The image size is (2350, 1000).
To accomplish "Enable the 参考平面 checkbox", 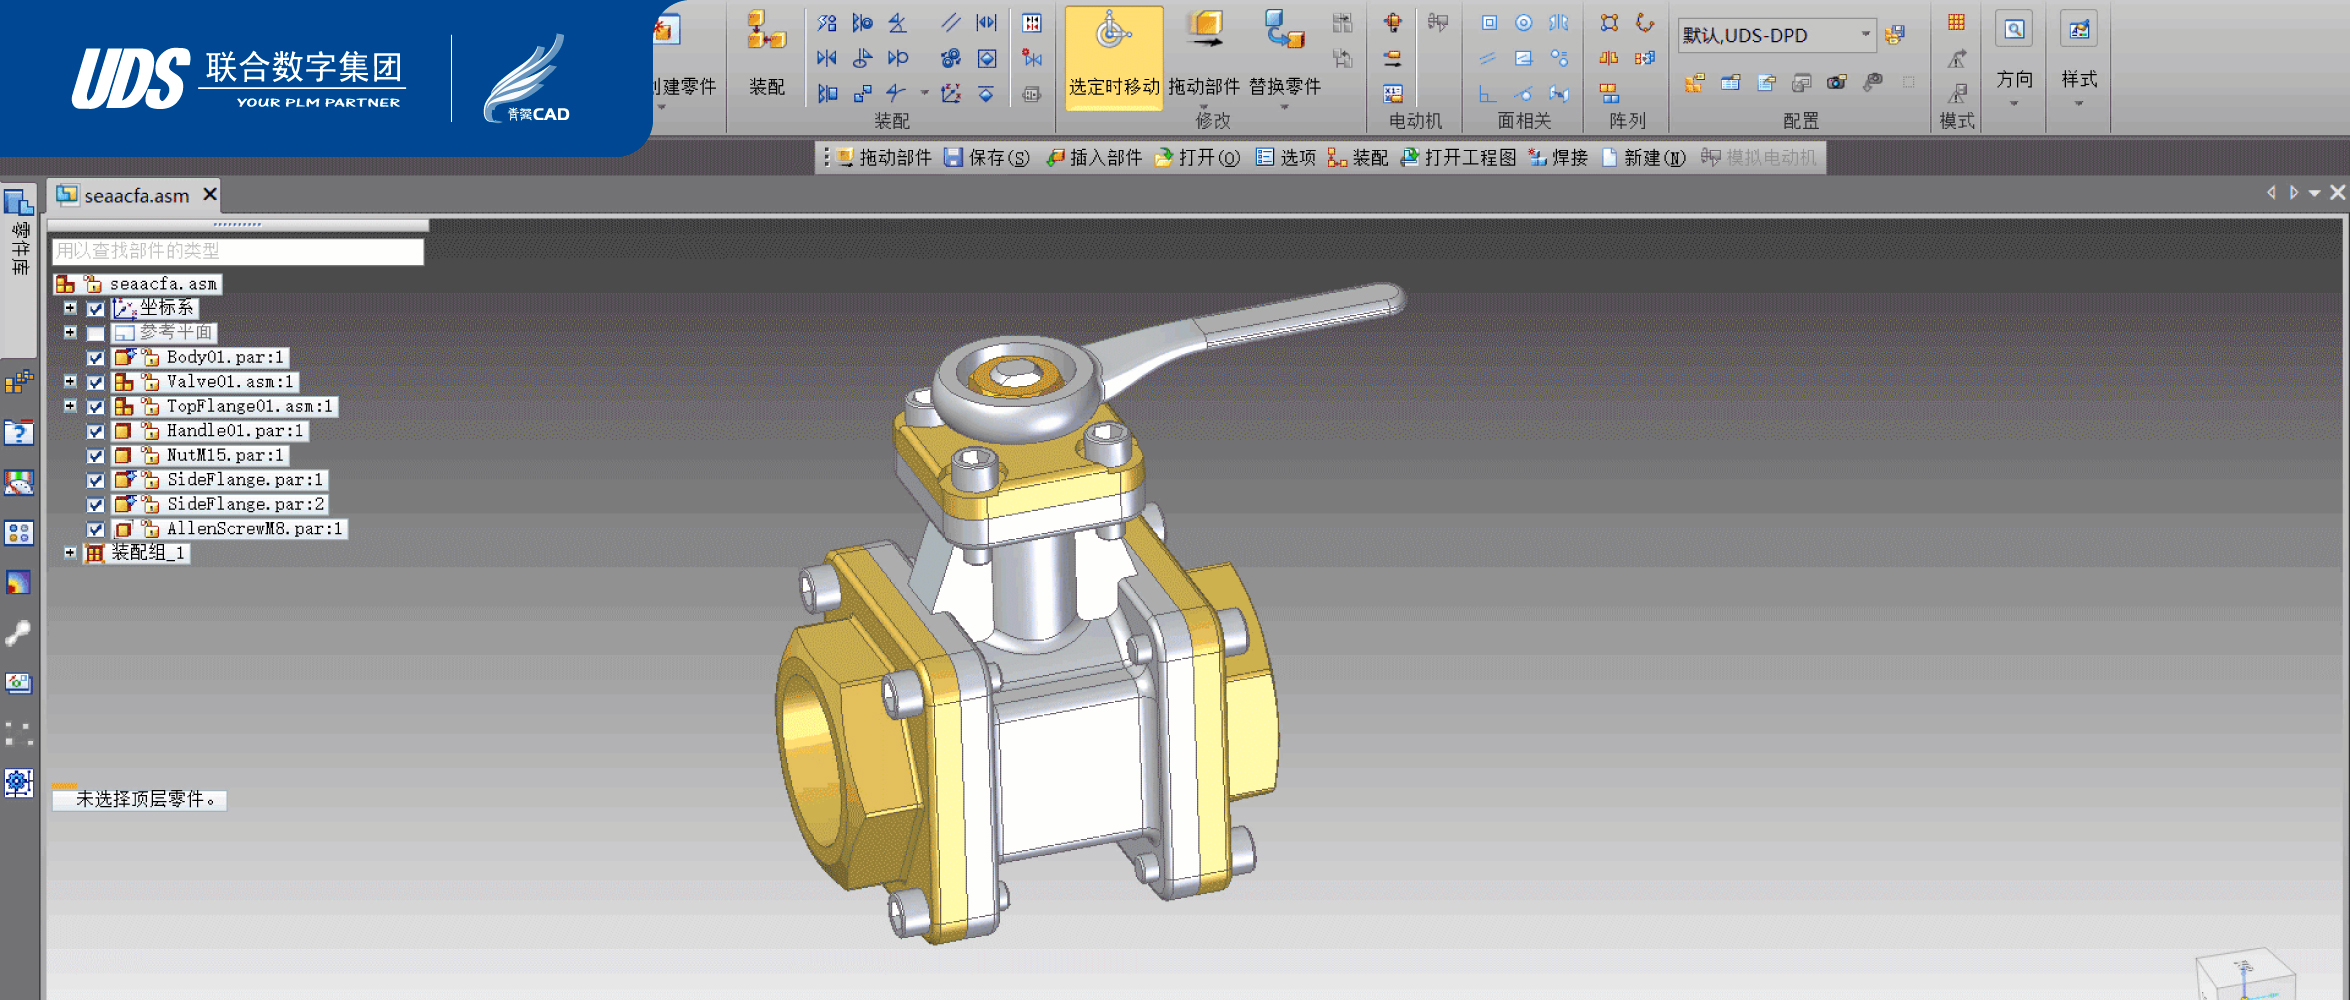I will tap(96, 333).
